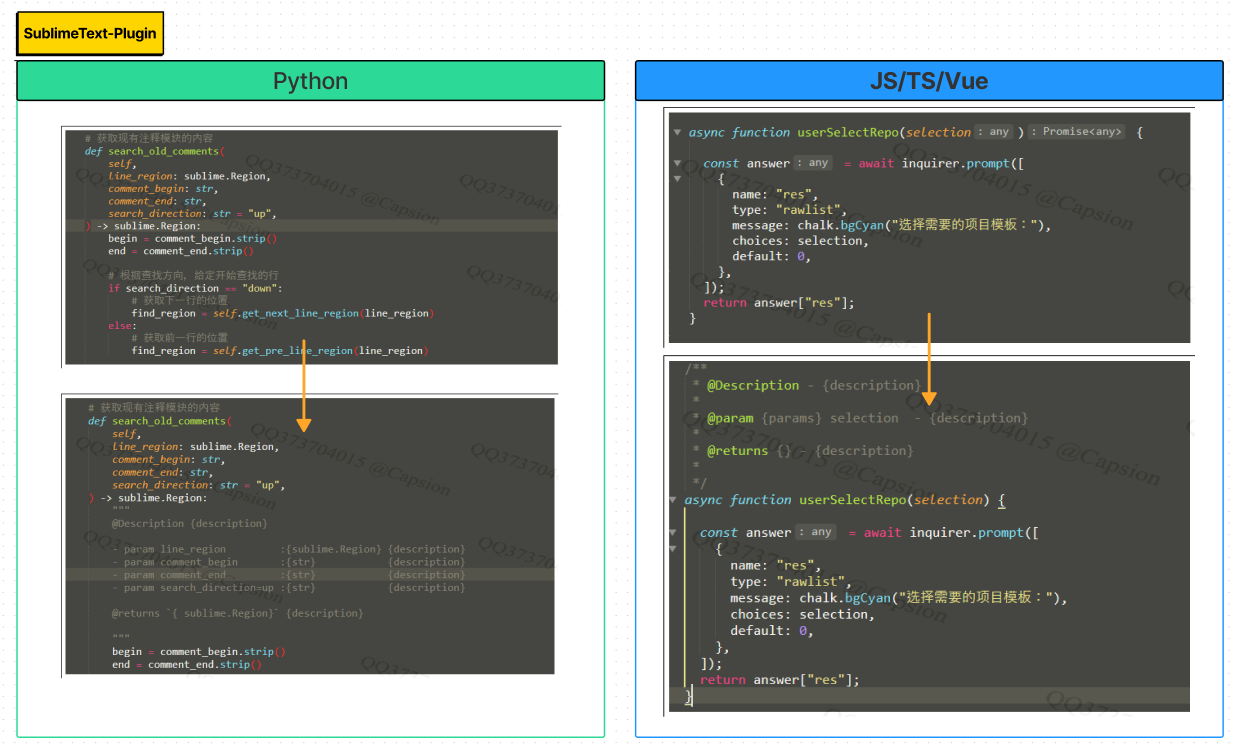Click the comment "# 获取前一行的位置"

(x=179, y=338)
